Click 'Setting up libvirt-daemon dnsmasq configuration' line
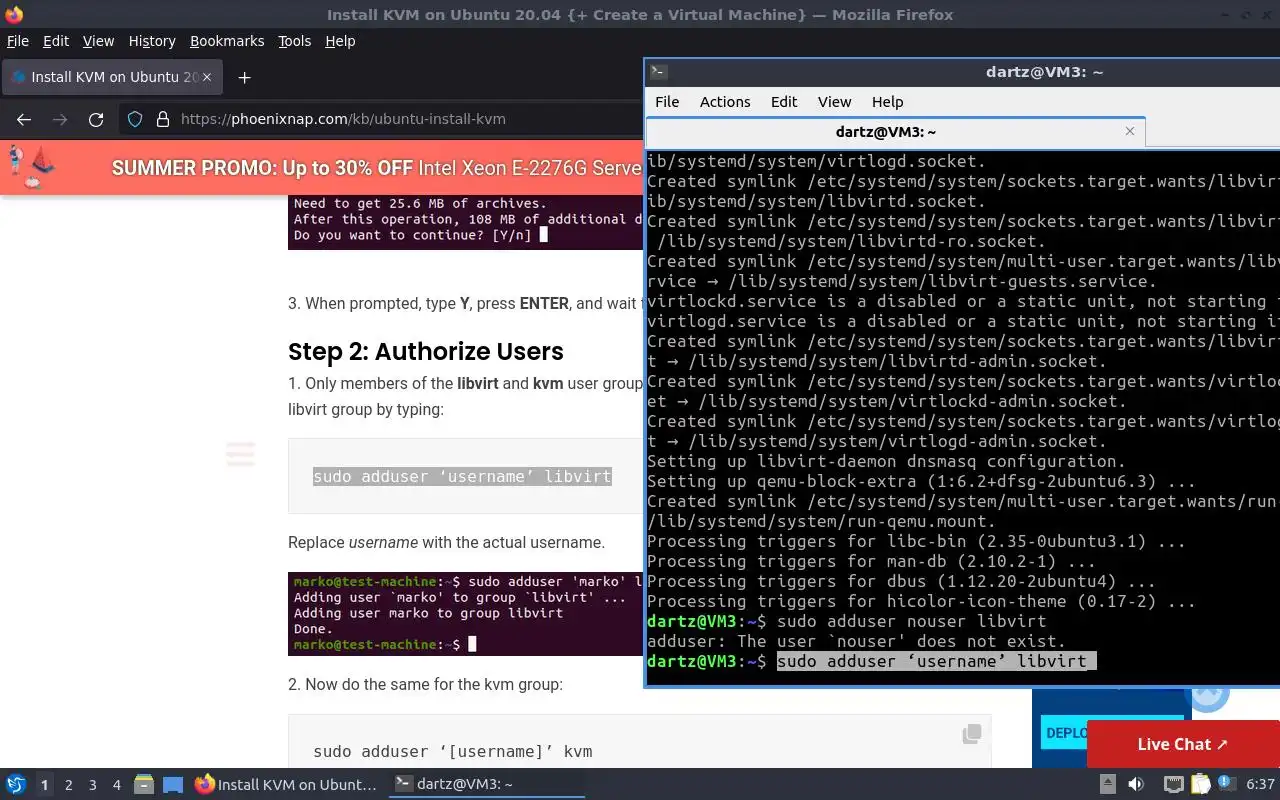 pos(886,461)
